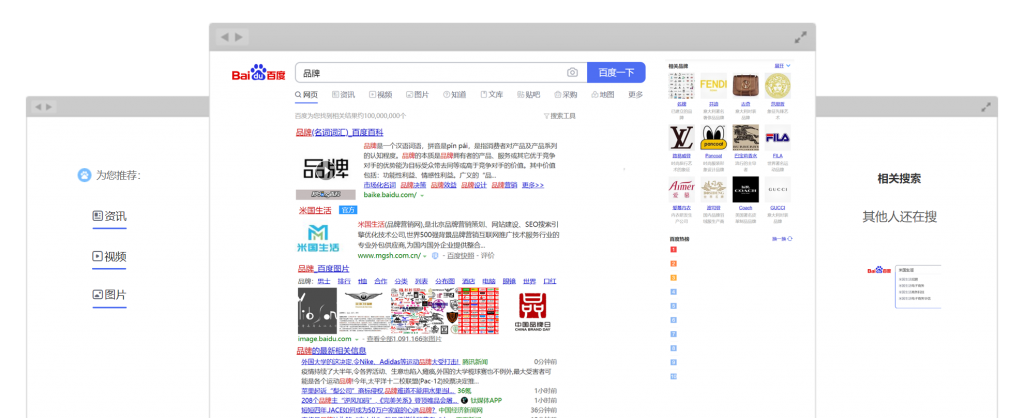
Task: Open the Nike, Adidas news headline link
Action: point(380,362)
